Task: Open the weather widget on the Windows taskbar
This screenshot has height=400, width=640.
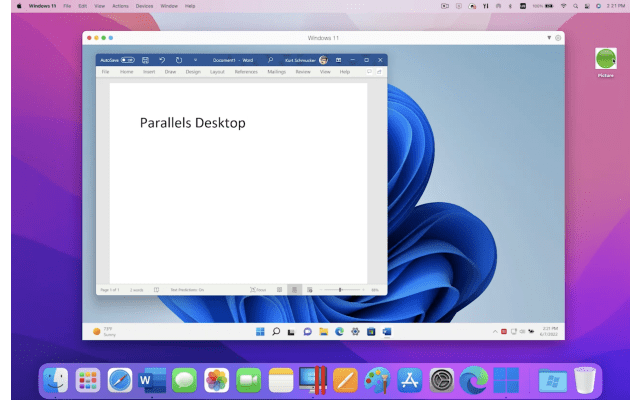Action: click(x=104, y=331)
